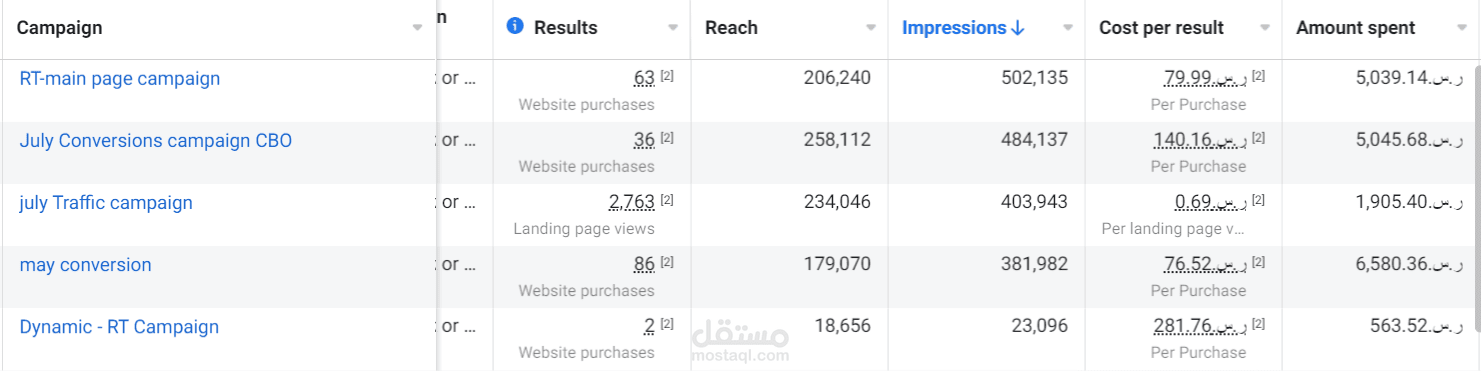
Task: Click the 0.69 cost per result value
Action: tap(1211, 202)
